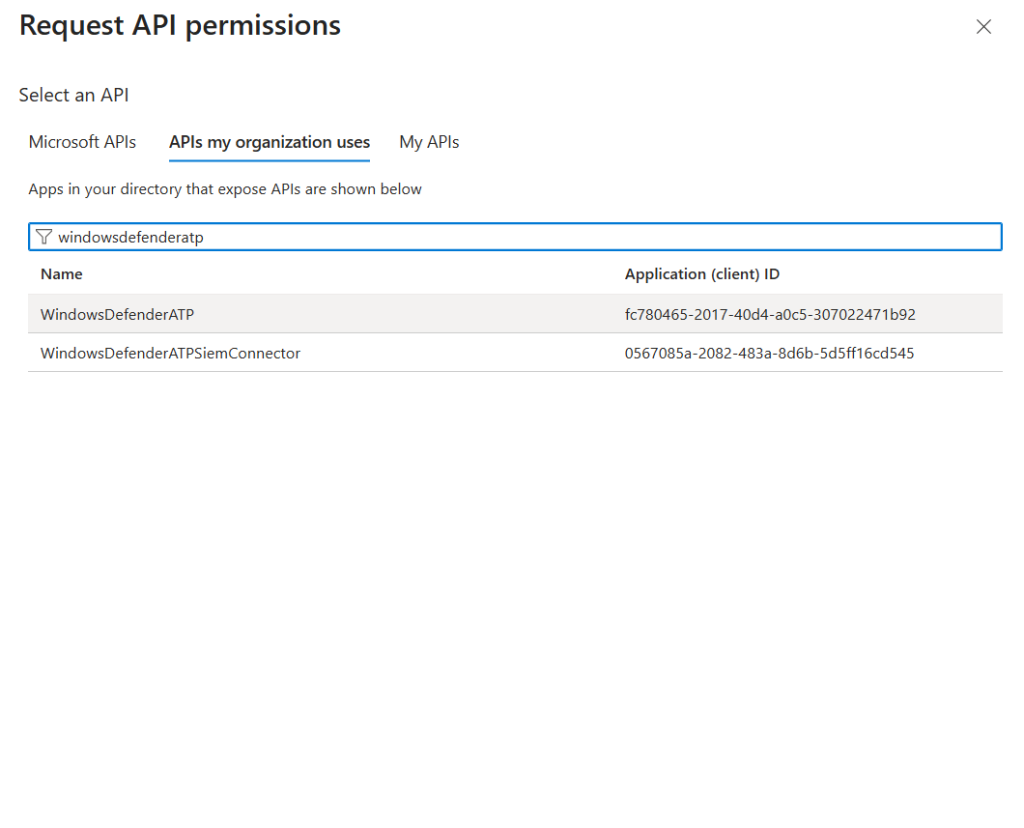
Task: Switch to the Microsoft APIs tab
Action: pos(82,142)
